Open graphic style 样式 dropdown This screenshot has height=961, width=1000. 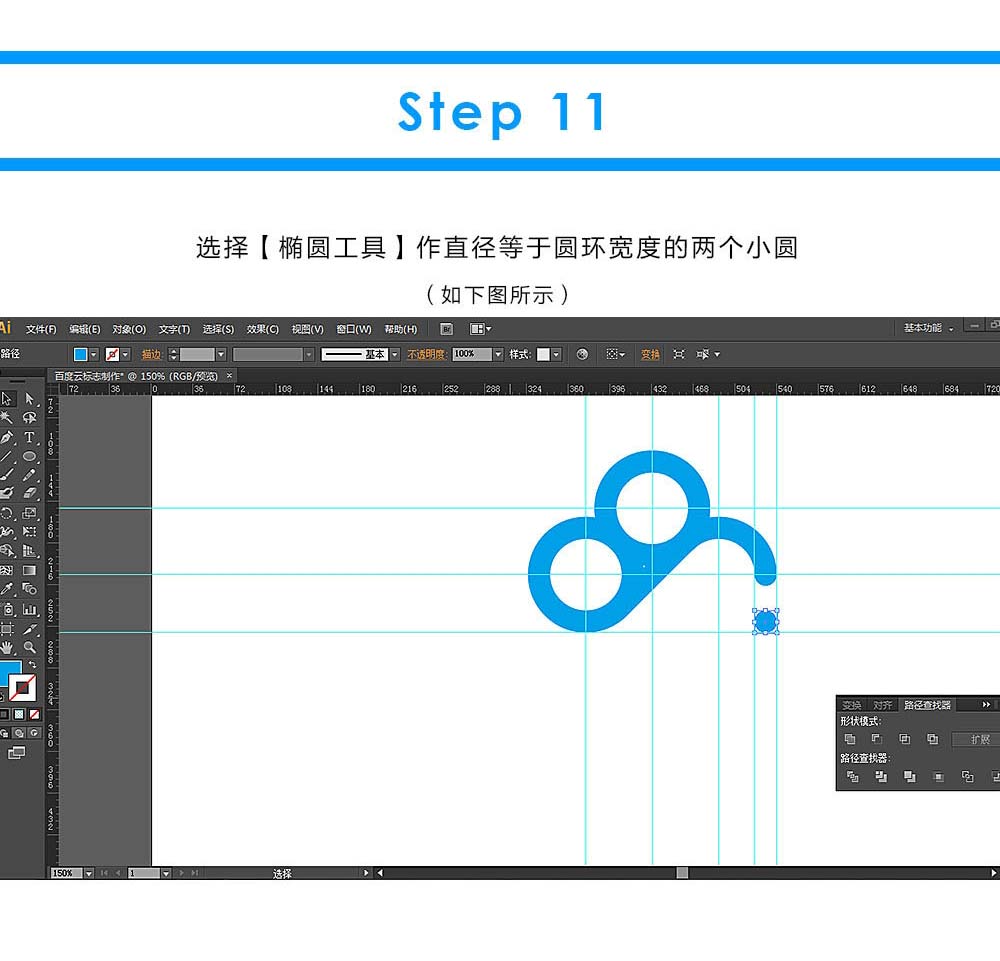(556, 354)
